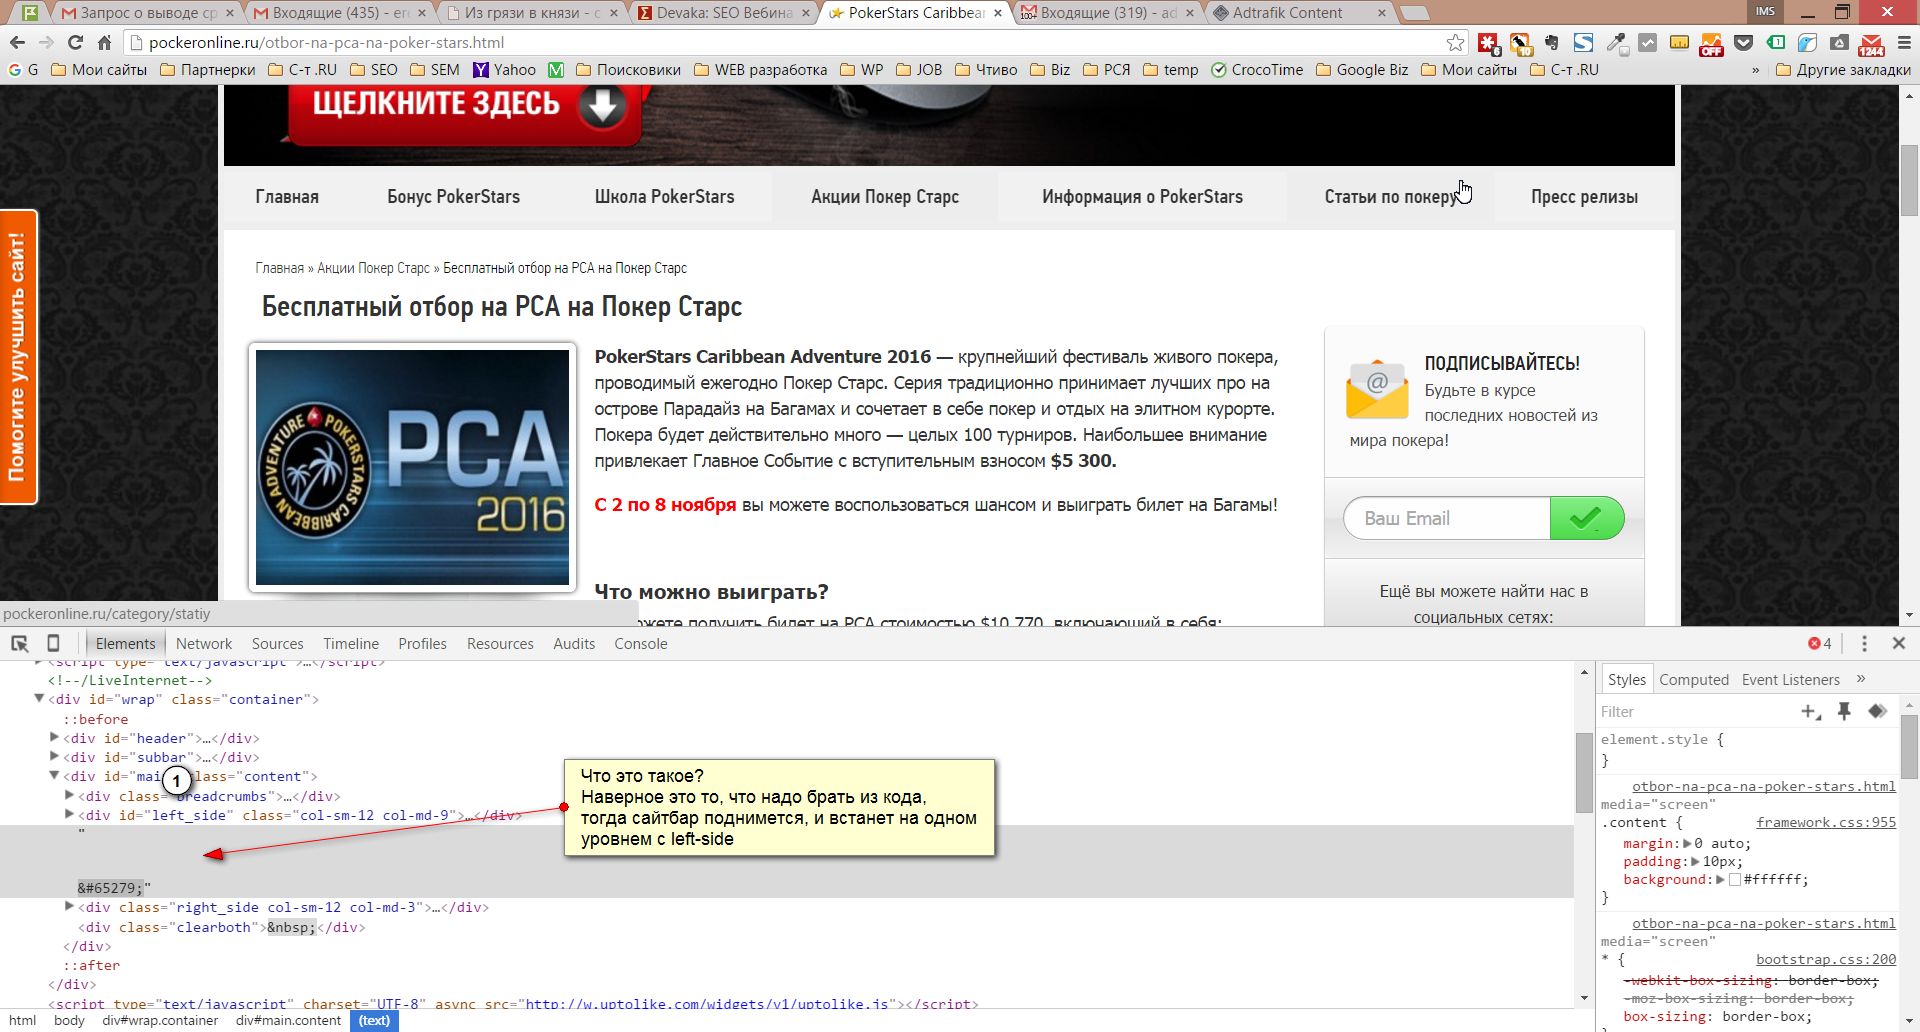Reload the current page

[75, 43]
